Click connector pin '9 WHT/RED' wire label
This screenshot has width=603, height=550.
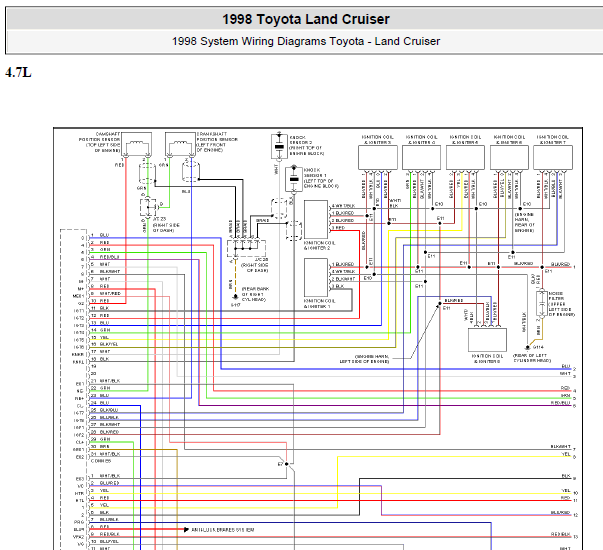(x=105, y=293)
